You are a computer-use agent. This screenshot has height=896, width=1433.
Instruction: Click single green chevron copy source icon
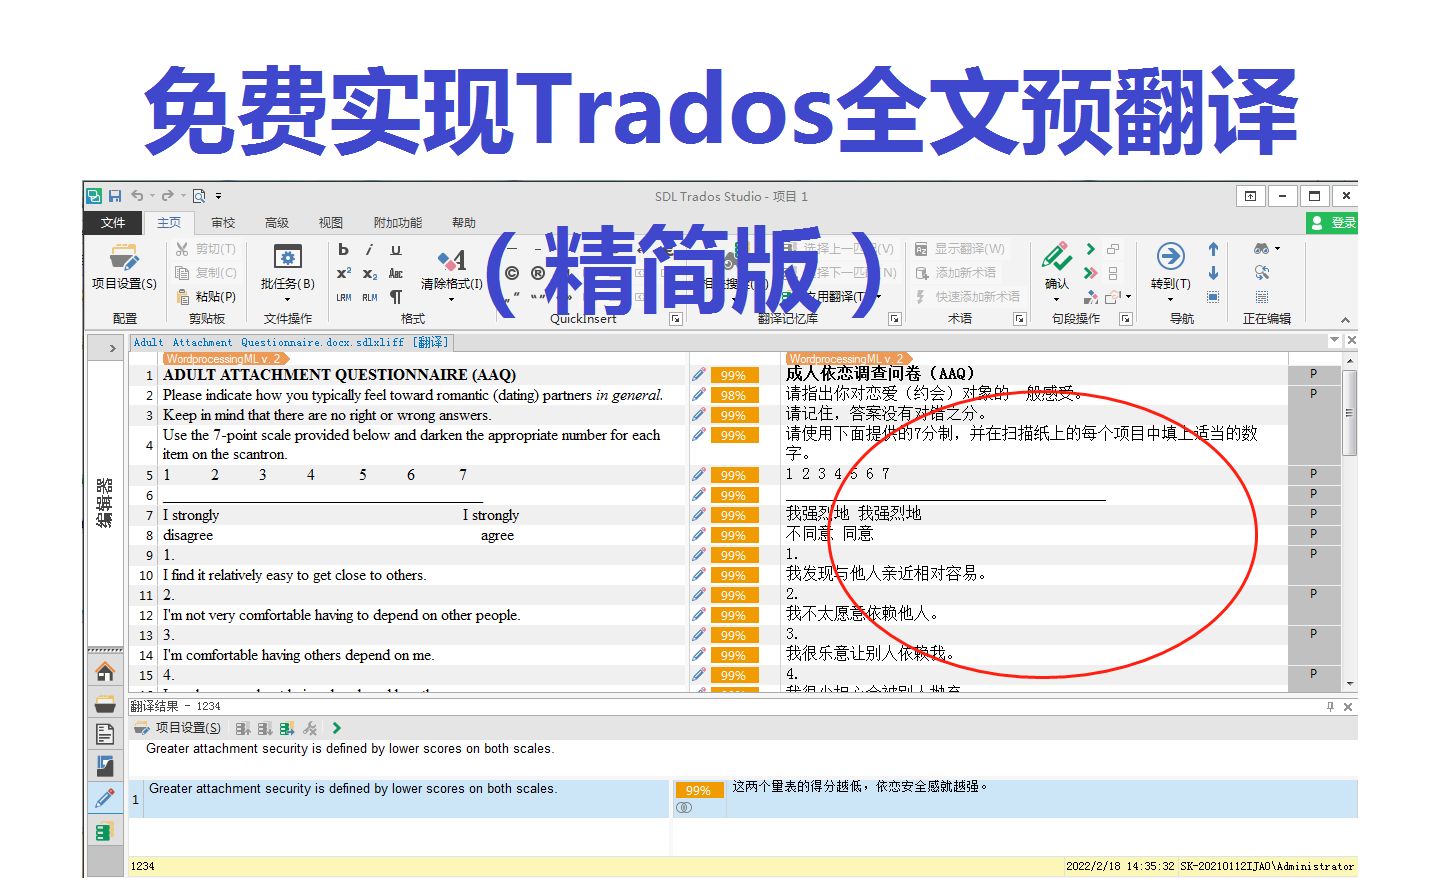(1091, 249)
